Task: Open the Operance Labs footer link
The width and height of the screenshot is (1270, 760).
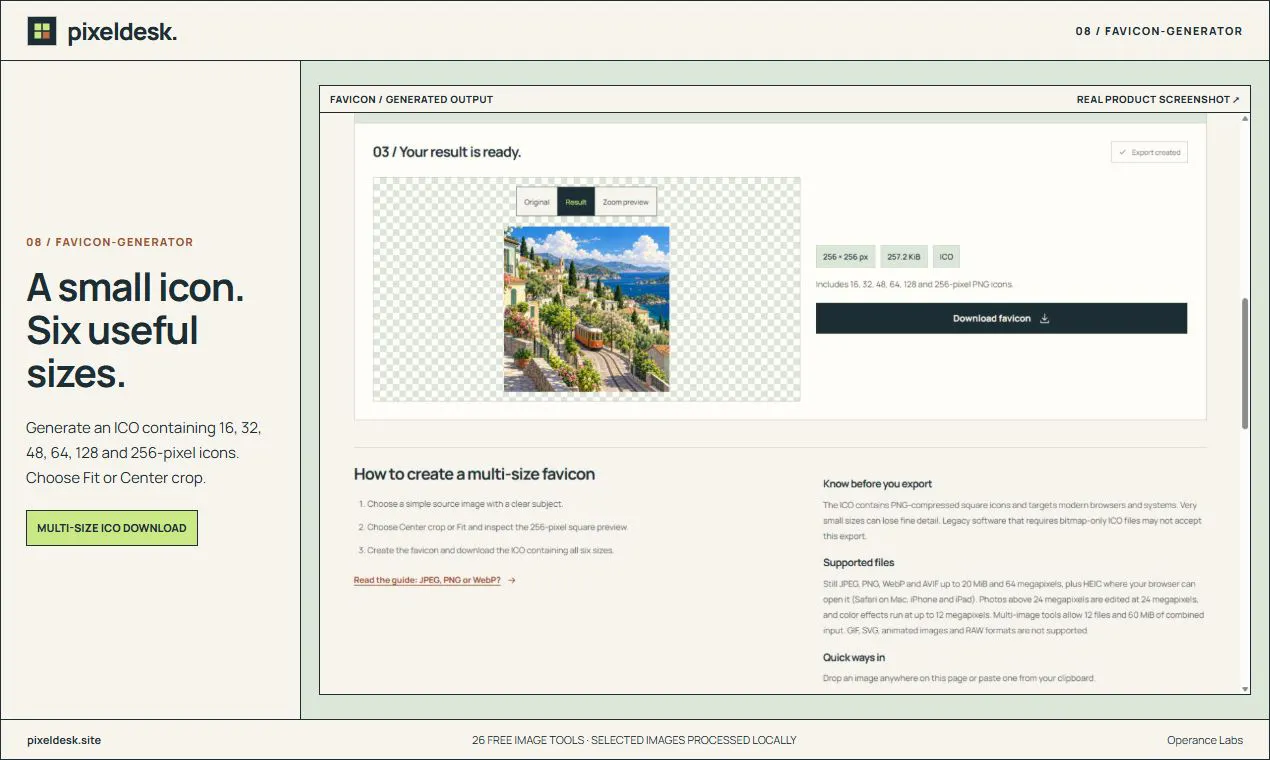Action: tap(1205, 740)
